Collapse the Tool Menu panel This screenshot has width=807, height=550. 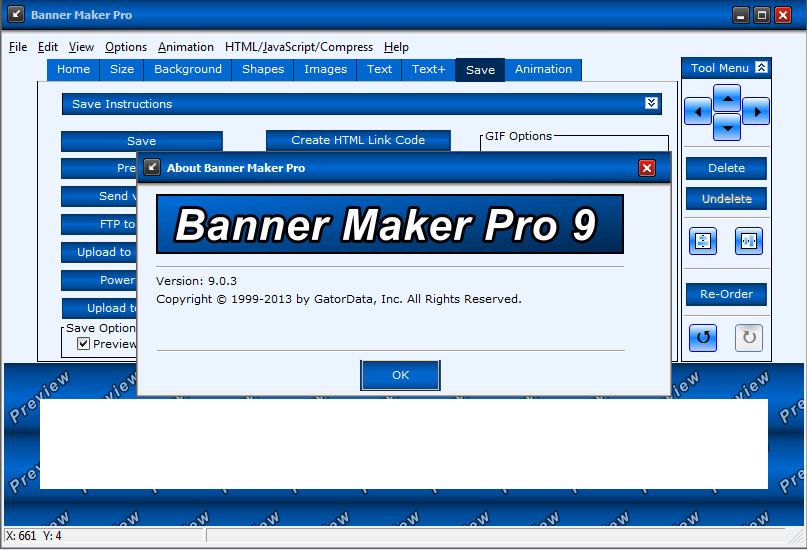pos(761,68)
